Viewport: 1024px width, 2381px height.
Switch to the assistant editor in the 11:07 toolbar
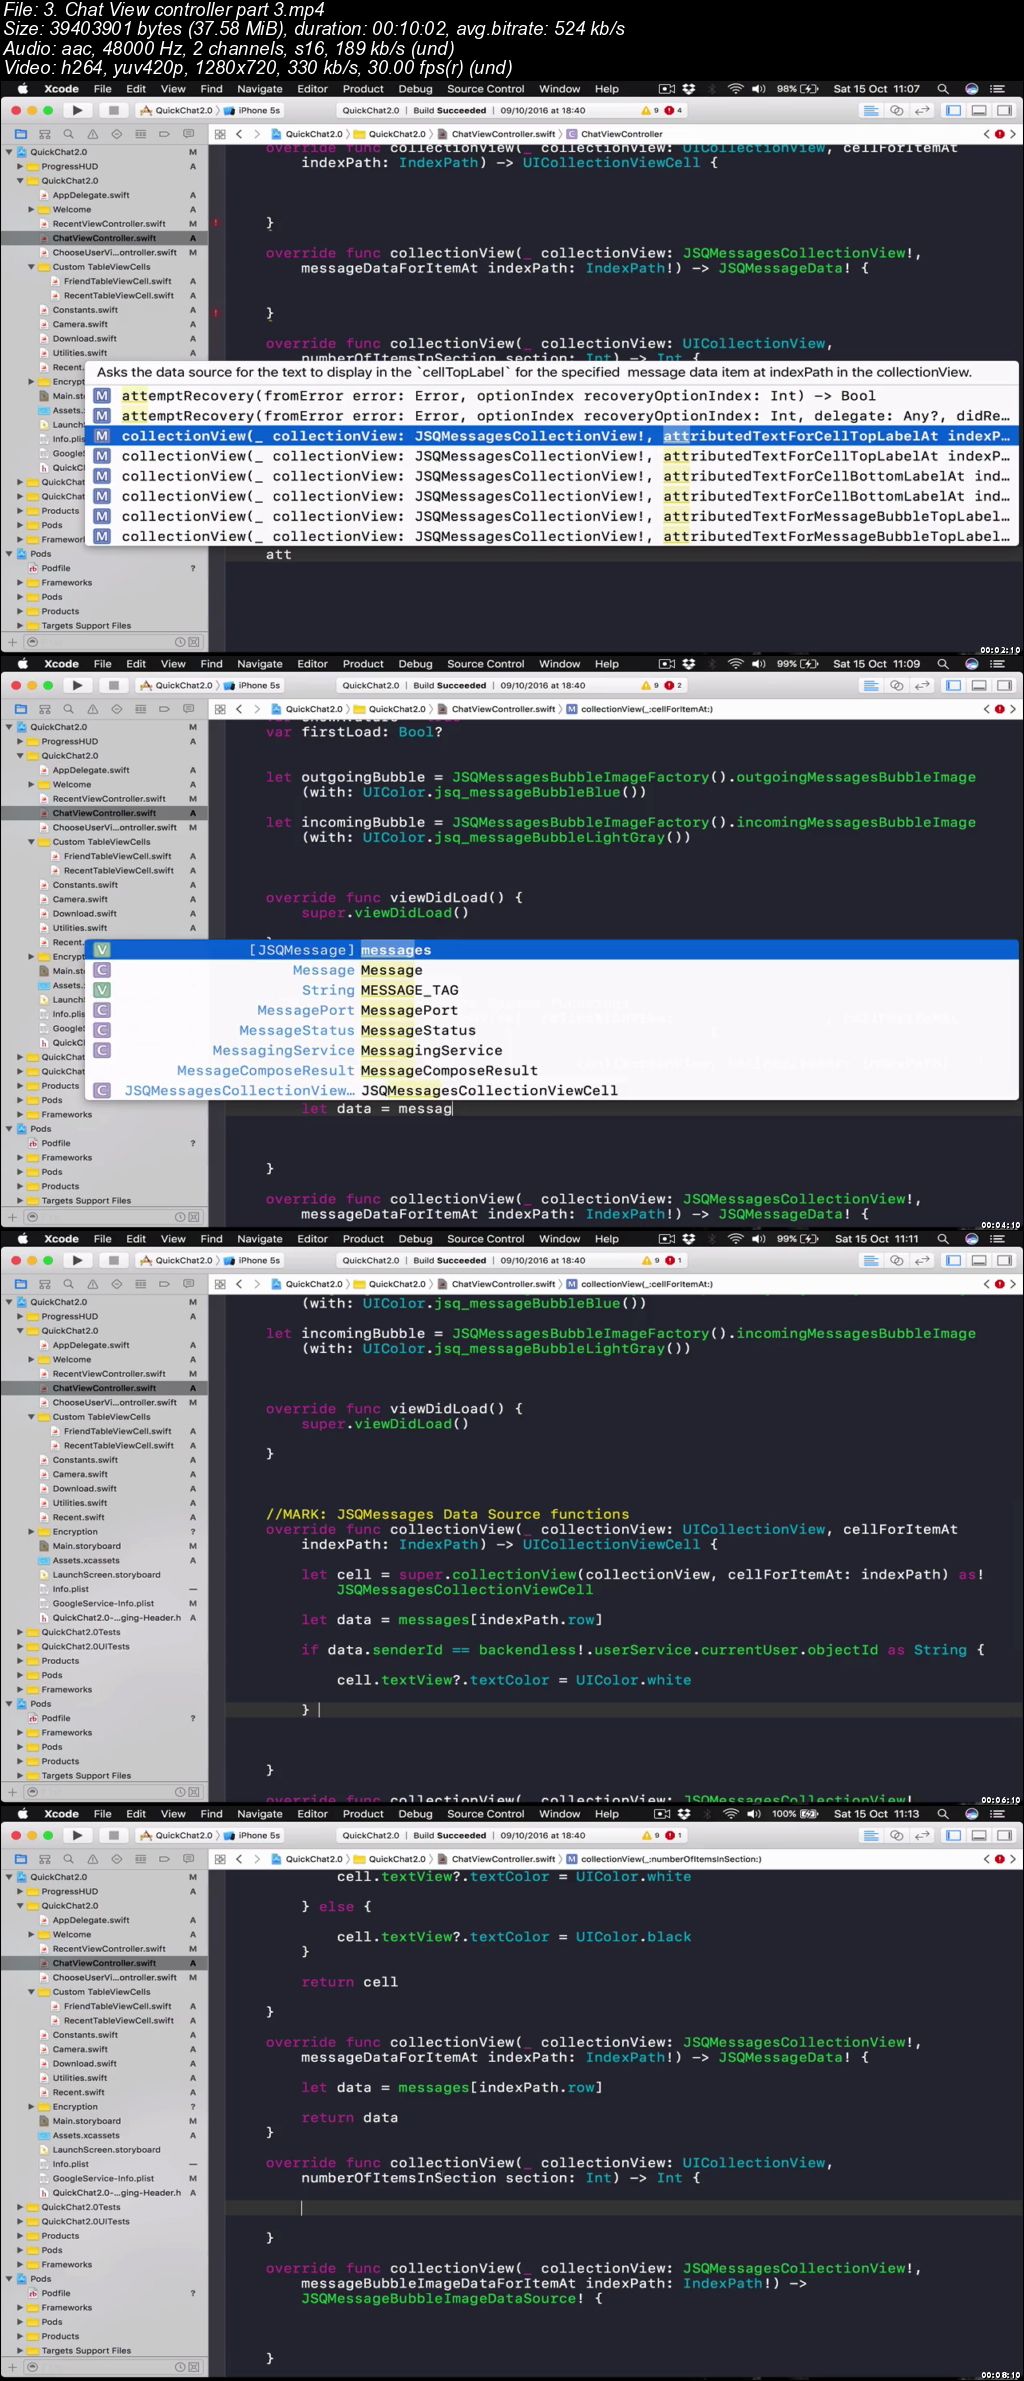(897, 110)
